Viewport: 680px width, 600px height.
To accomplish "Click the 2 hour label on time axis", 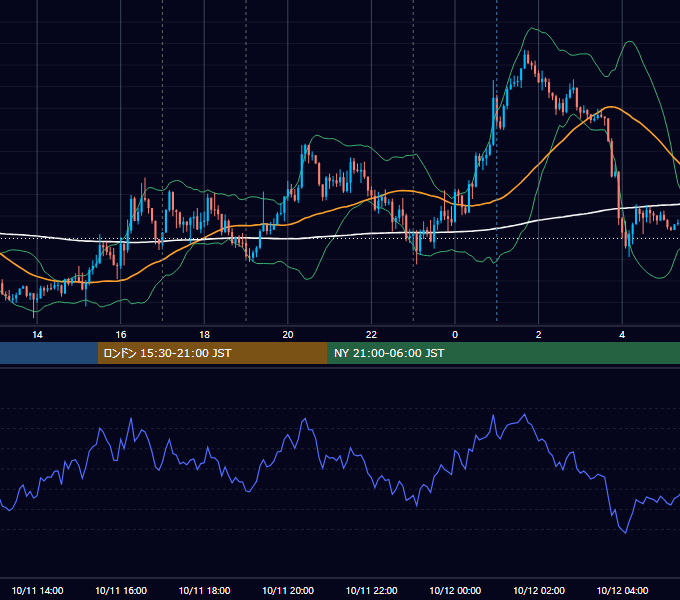I will (539, 335).
